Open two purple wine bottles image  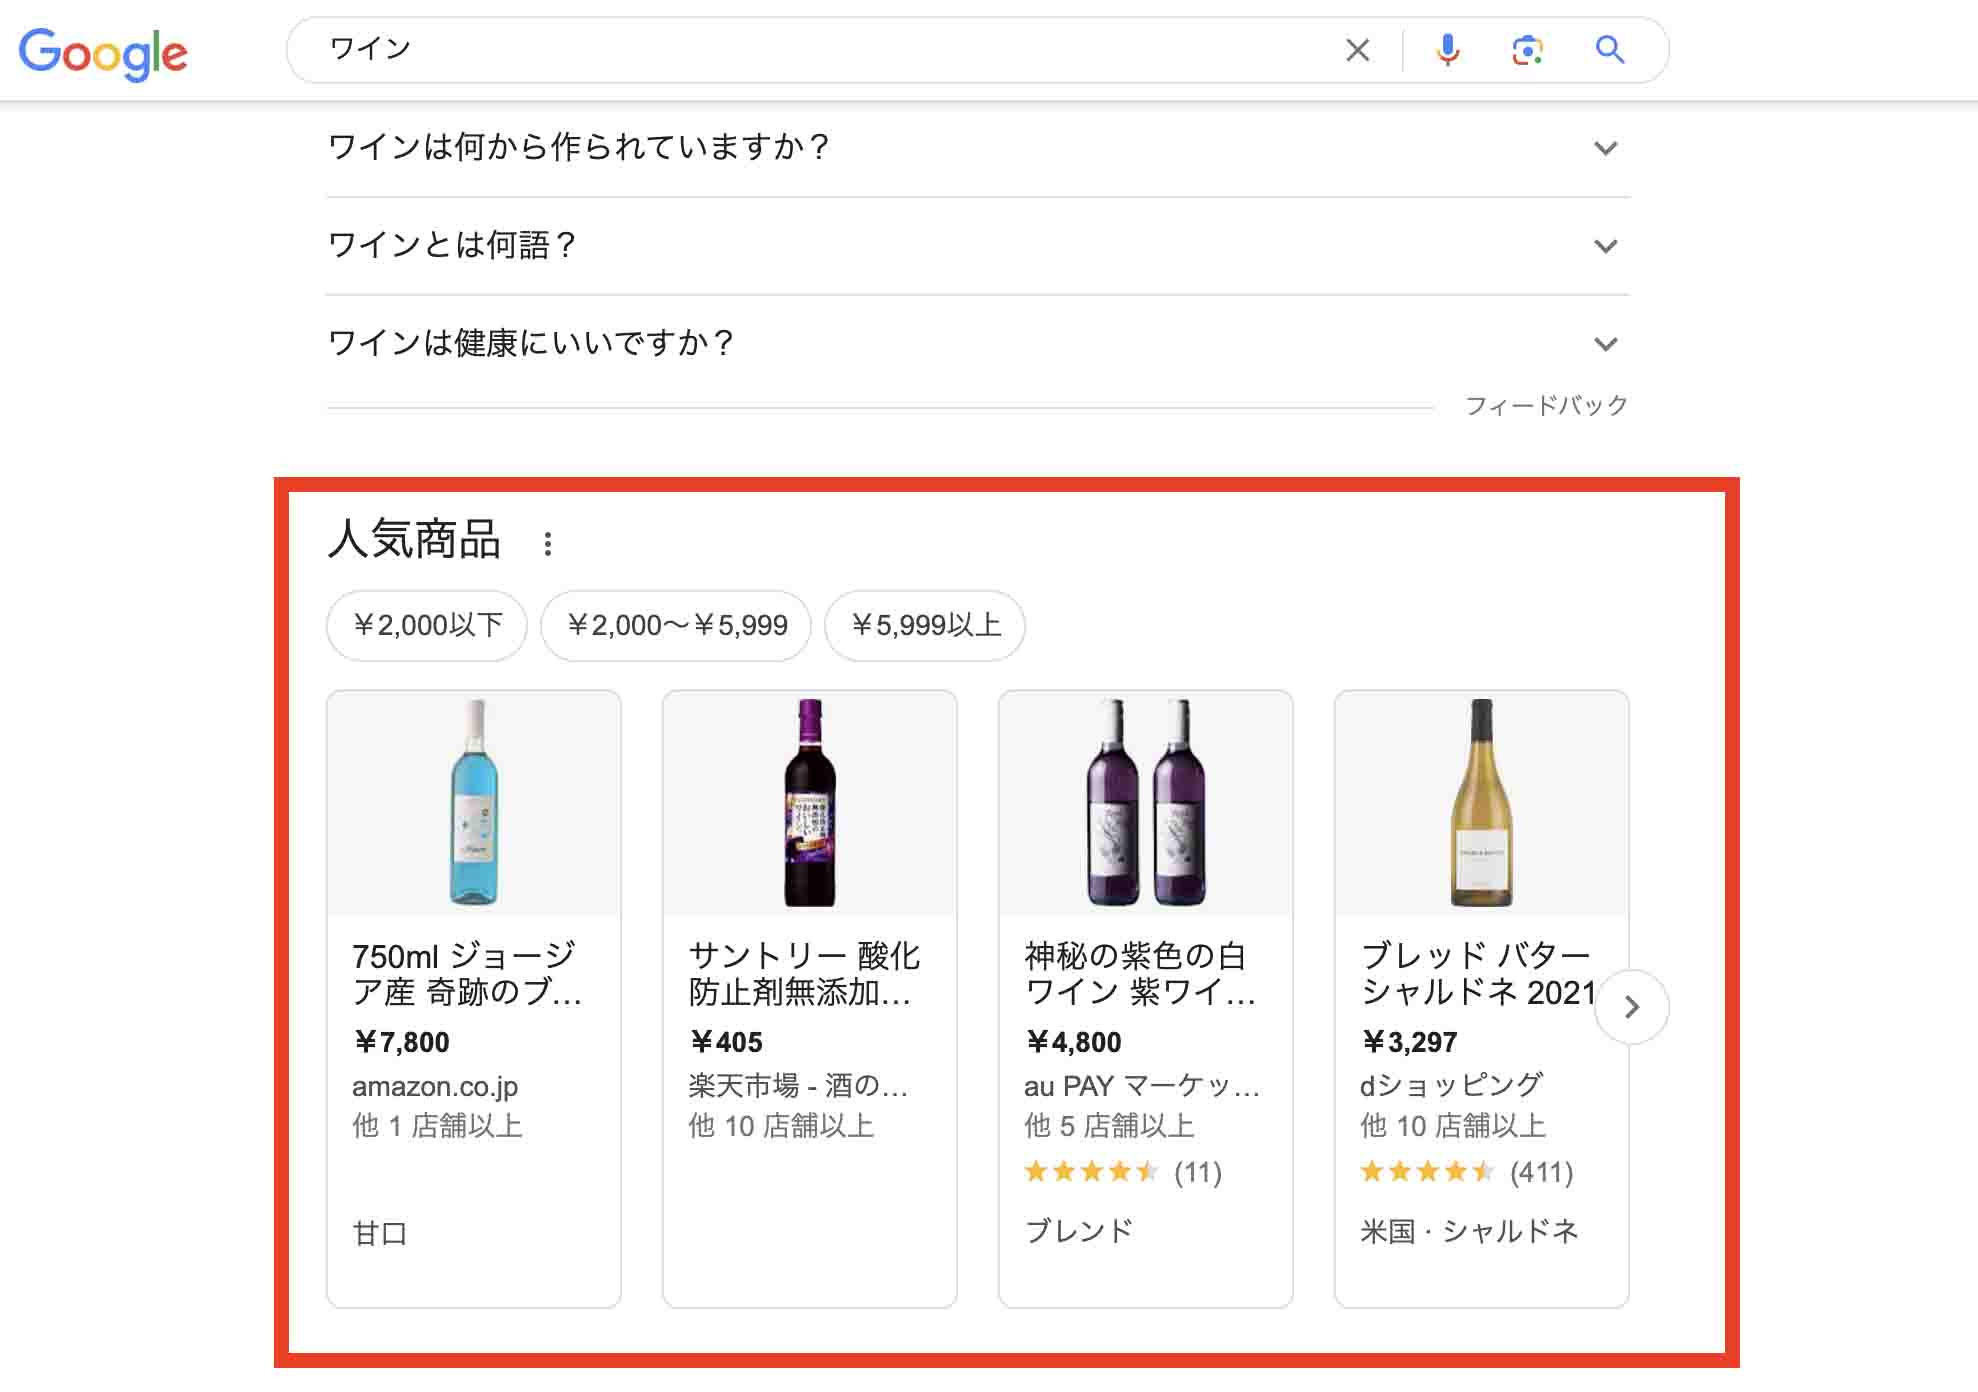coord(1146,803)
